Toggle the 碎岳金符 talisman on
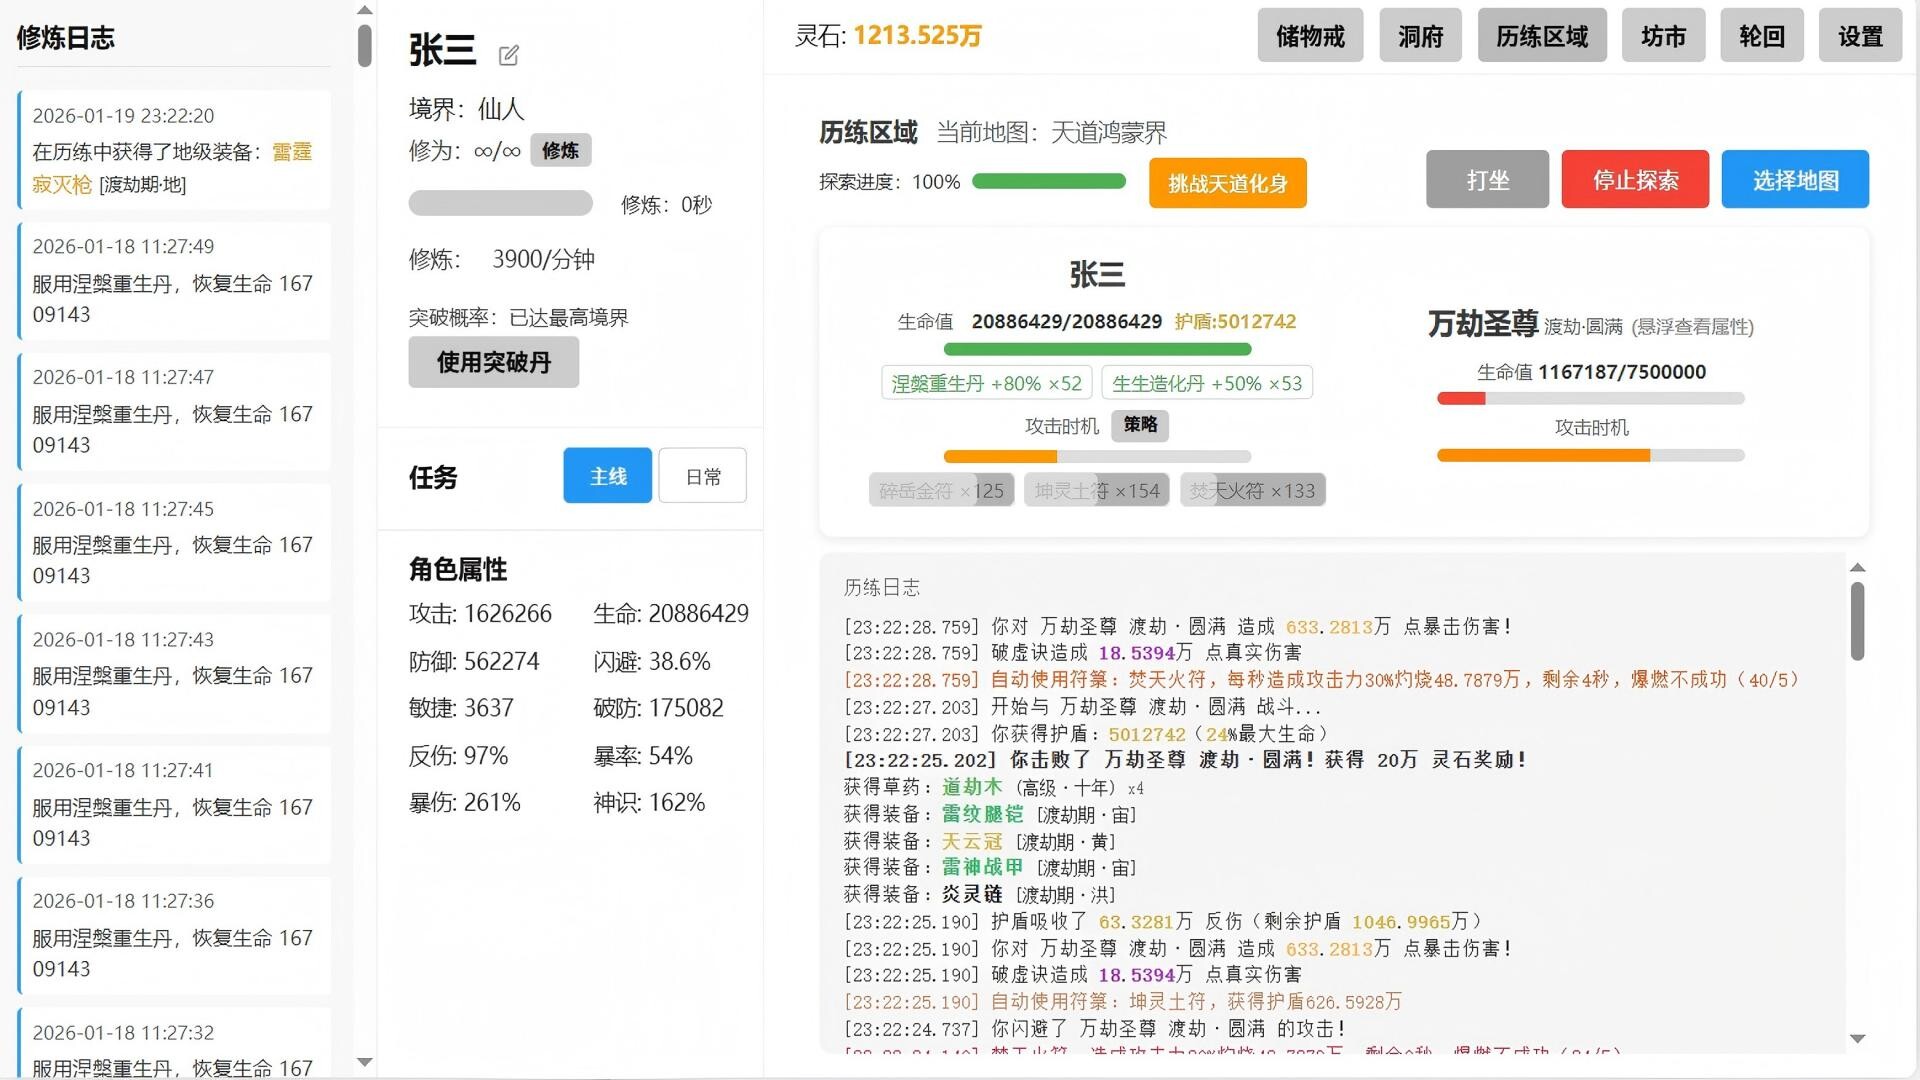The height and width of the screenshot is (1080, 1920). 940,489
